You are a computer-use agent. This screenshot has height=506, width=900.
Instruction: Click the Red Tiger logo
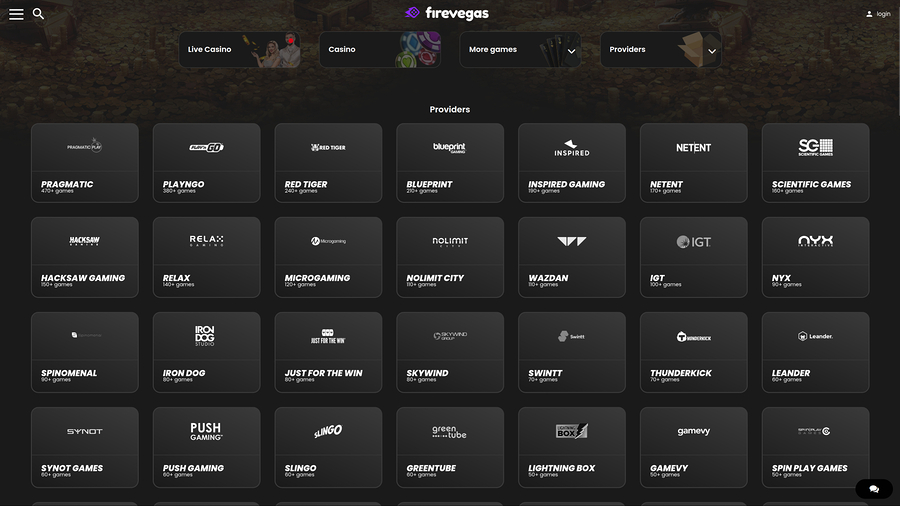328,147
